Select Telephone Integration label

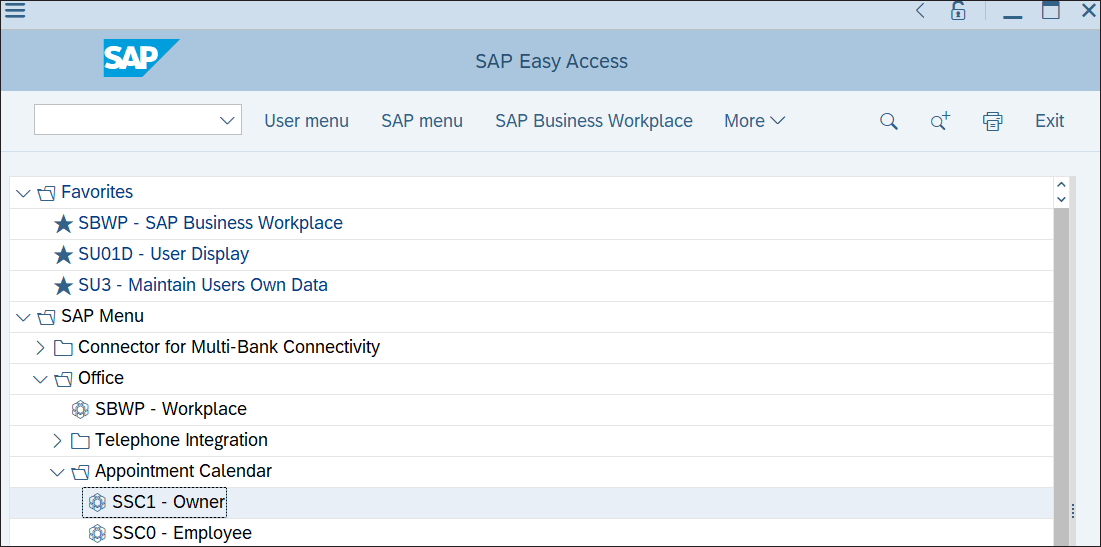181,440
